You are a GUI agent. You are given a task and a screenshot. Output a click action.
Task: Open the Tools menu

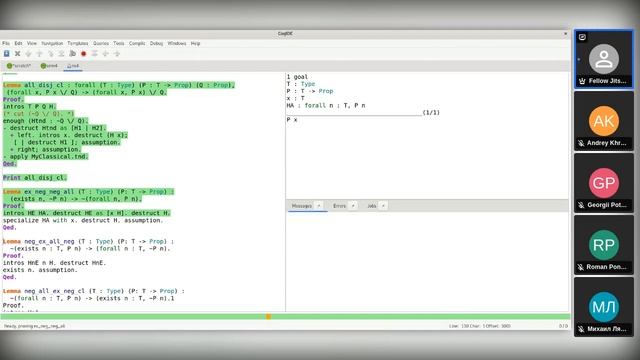pos(119,43)
